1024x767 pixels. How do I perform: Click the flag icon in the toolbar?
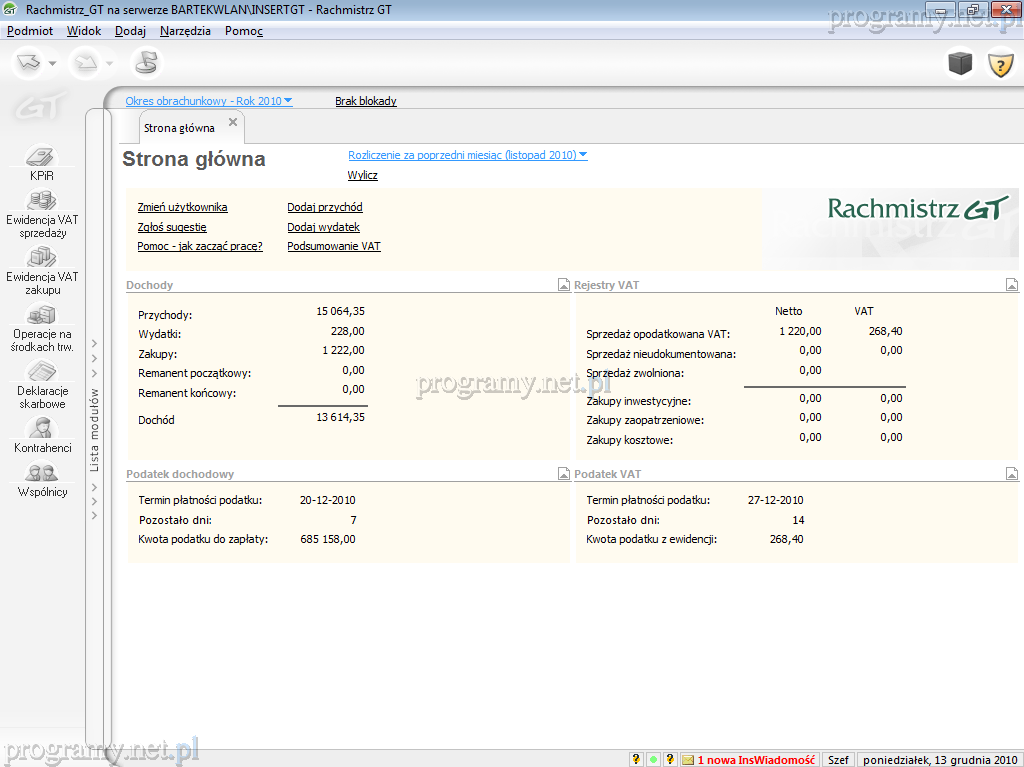coord(146,63)
